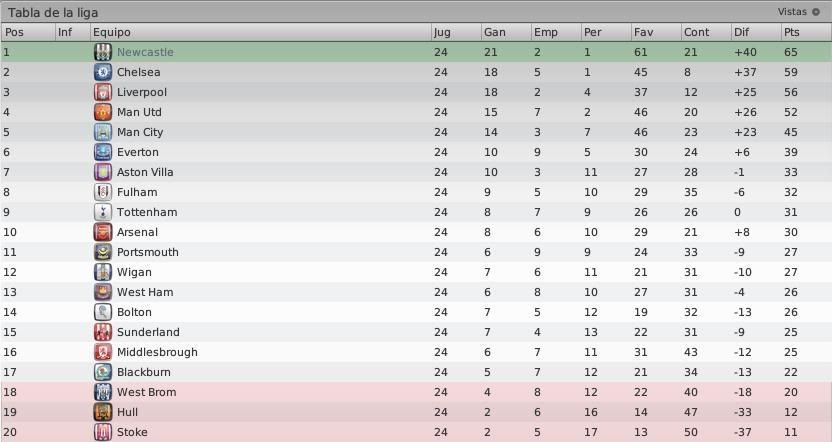832x442 pixels.
Task: Click the Tottenham badge icon
Action: click(x=103, y=212)
